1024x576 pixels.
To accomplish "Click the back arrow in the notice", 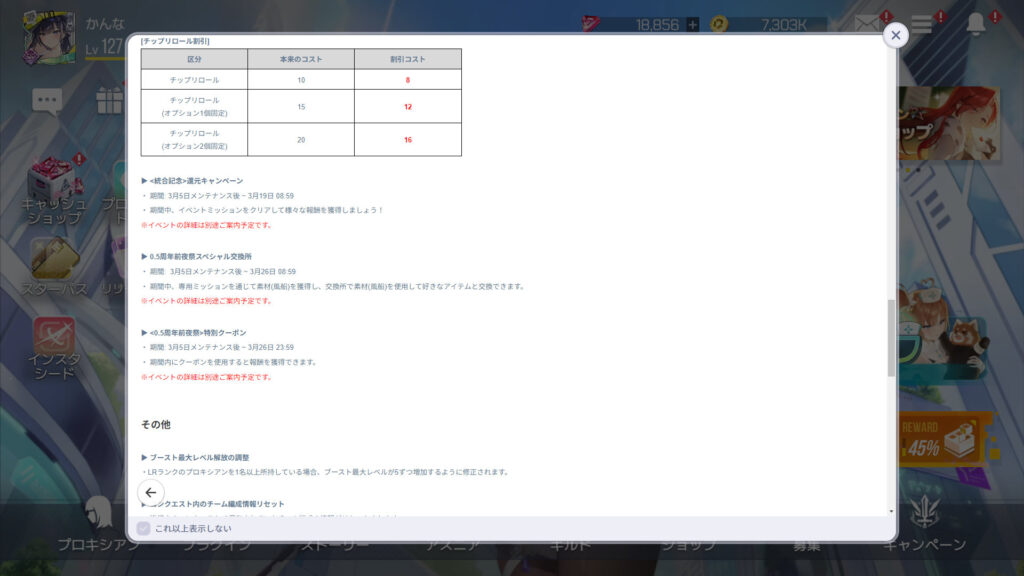I will [x=150, y=492].
